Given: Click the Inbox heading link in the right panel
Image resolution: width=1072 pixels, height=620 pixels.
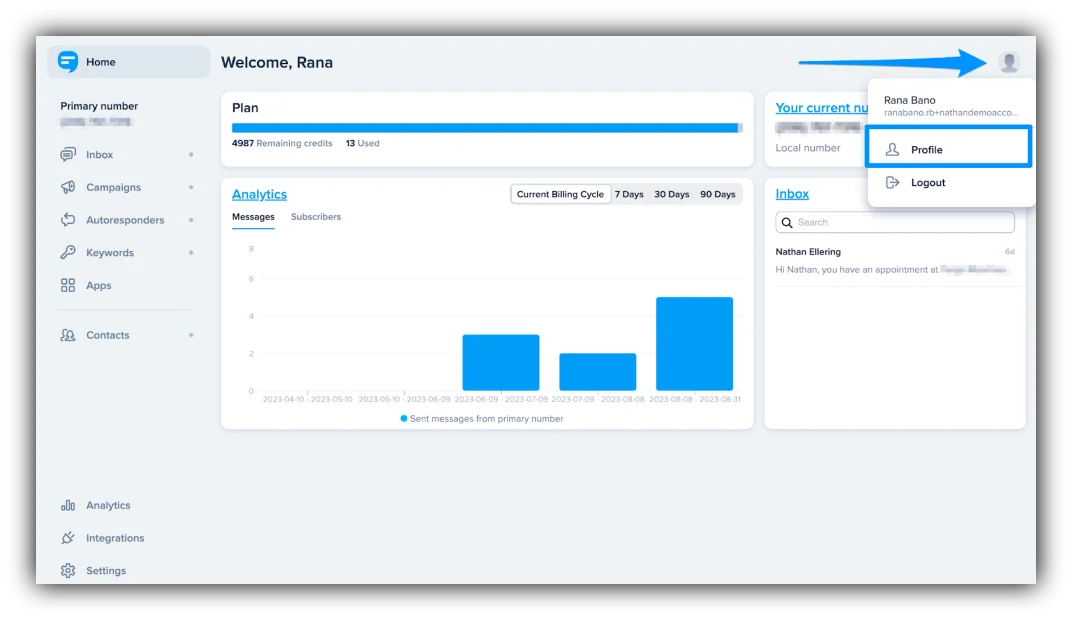Looking at the screenshot, I should point(792,194).
